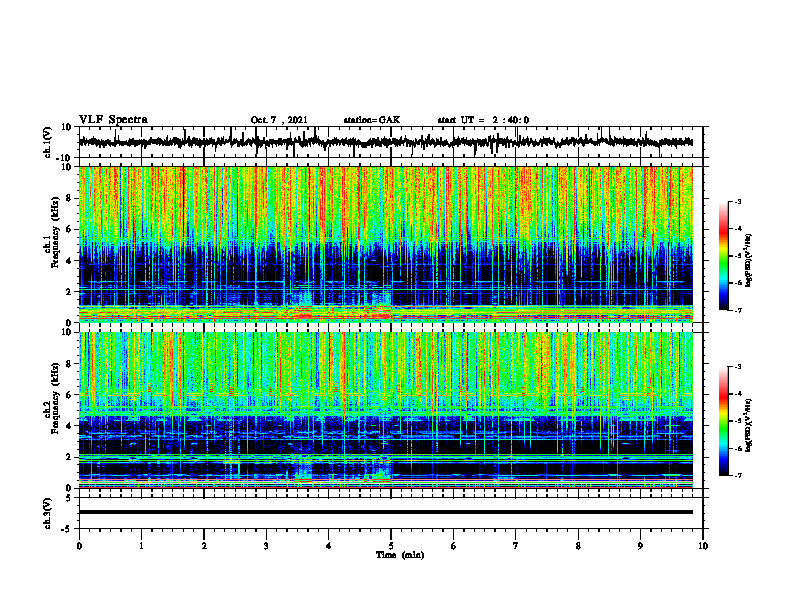Click the date text "Oct. 7, 2021"
The width and height of the screenshot is (792, 612).
click(279, 120)
